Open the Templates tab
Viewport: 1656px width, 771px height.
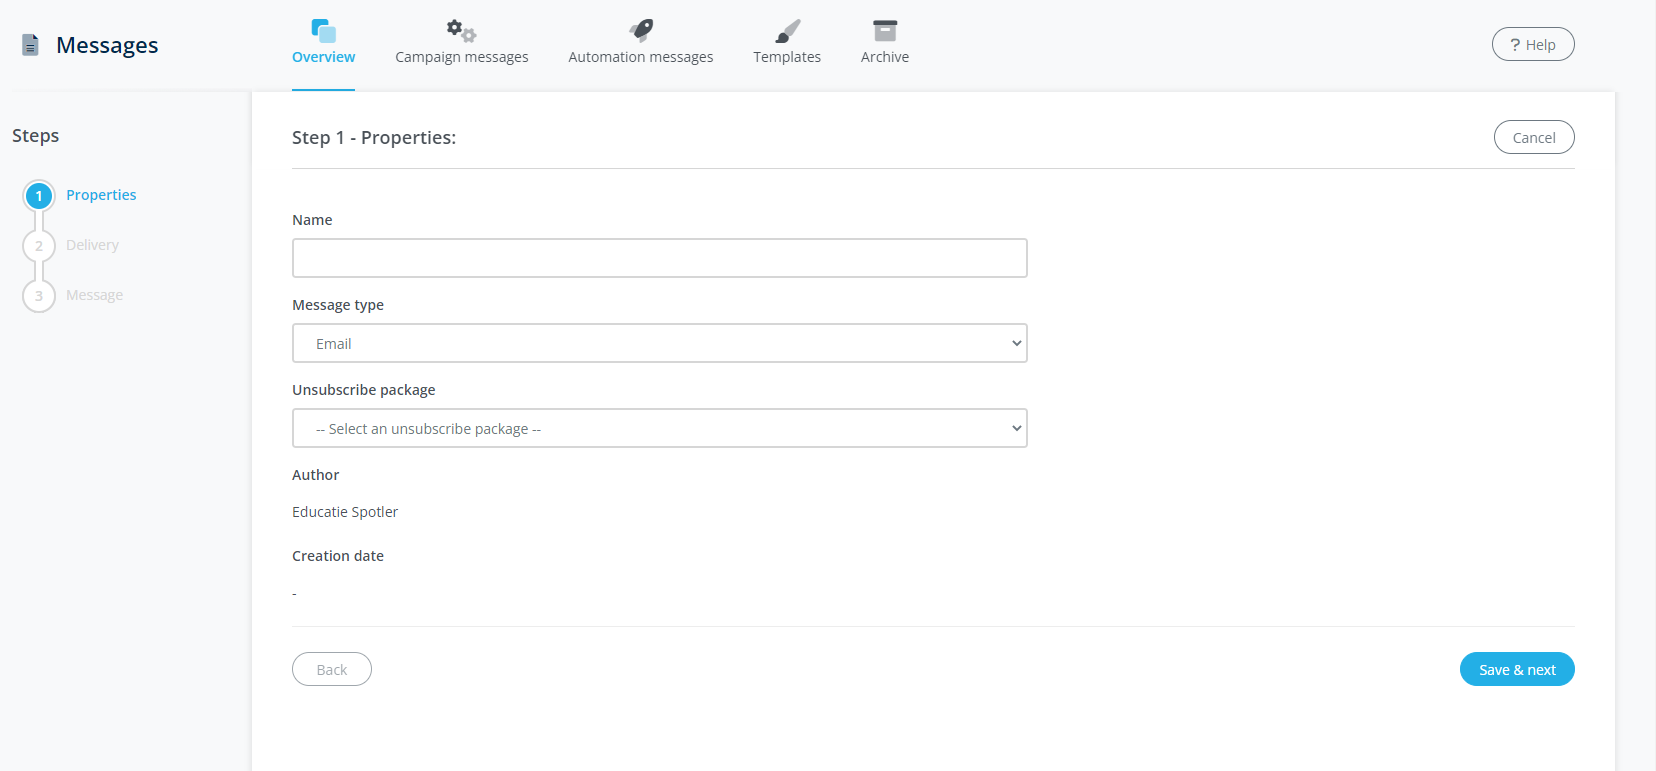pyautogui.click(x=787, y=57)
